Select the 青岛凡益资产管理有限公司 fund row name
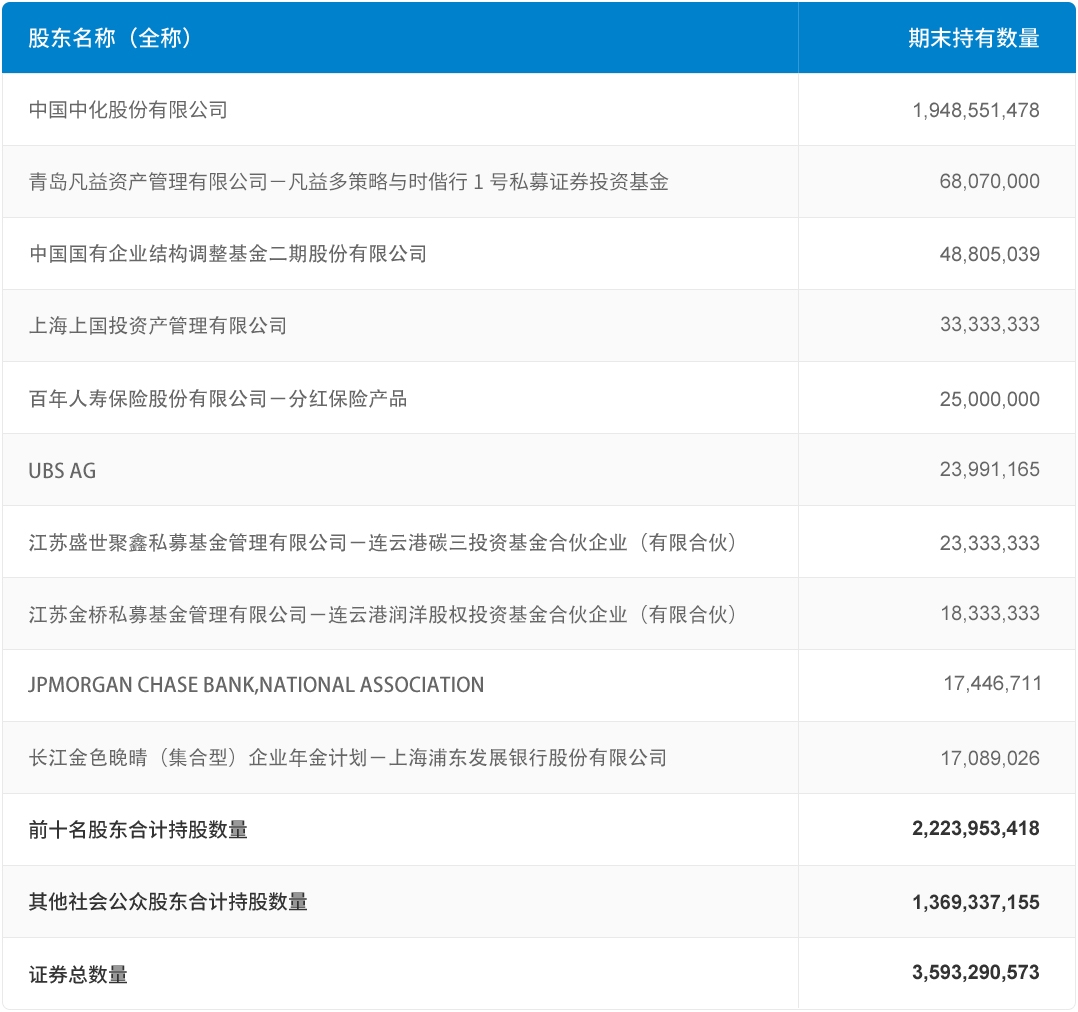1078x1012 pixels. 348,182
